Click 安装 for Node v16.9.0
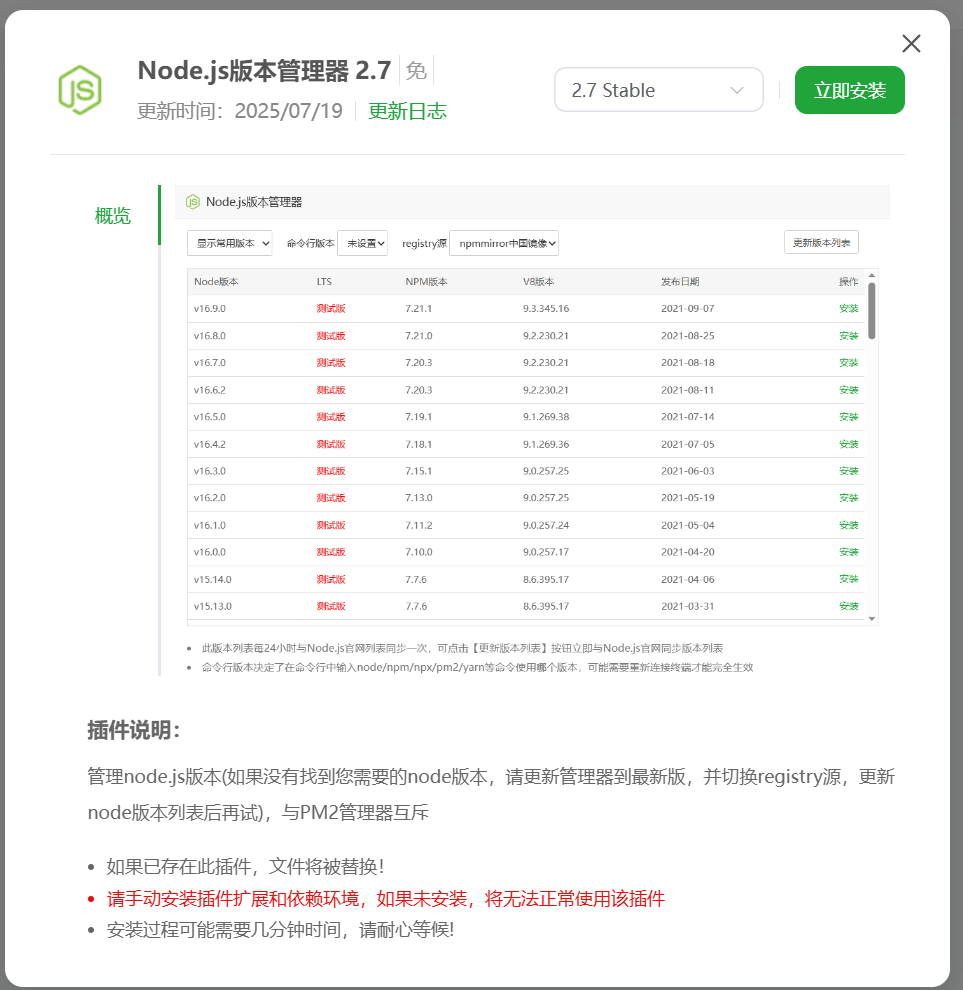This screenshot has height=990, width=963. [848, 308]
